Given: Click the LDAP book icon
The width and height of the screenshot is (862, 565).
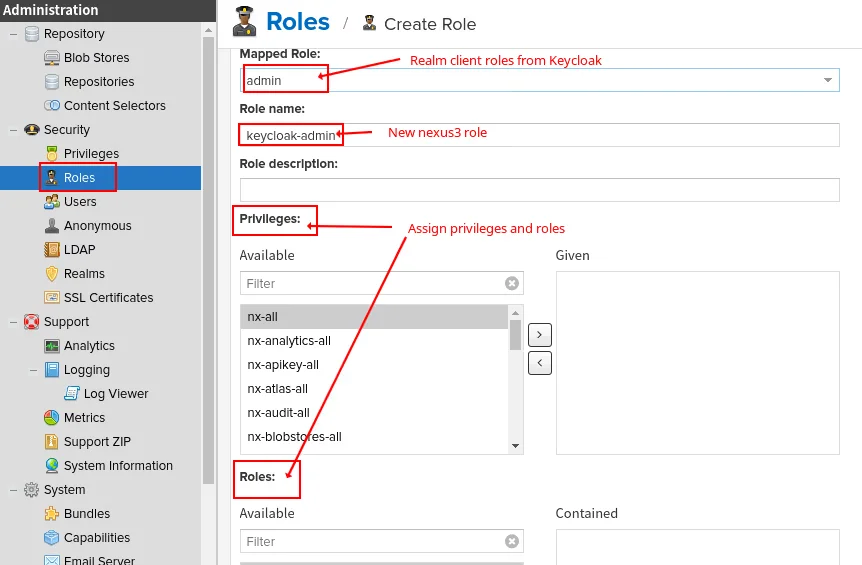Looking at the screenshot, I should [x=52, y=250].
